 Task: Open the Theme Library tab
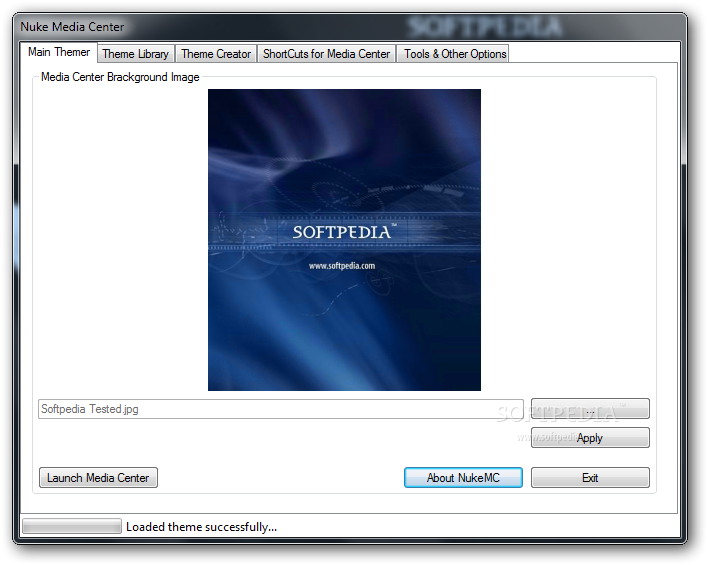pos(135,54)
